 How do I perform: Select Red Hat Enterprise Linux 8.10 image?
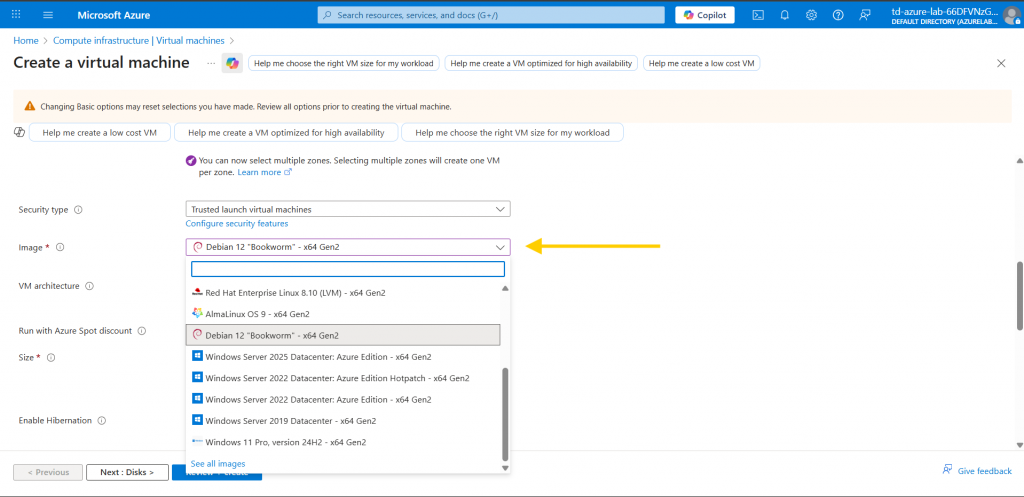(343, 293)
